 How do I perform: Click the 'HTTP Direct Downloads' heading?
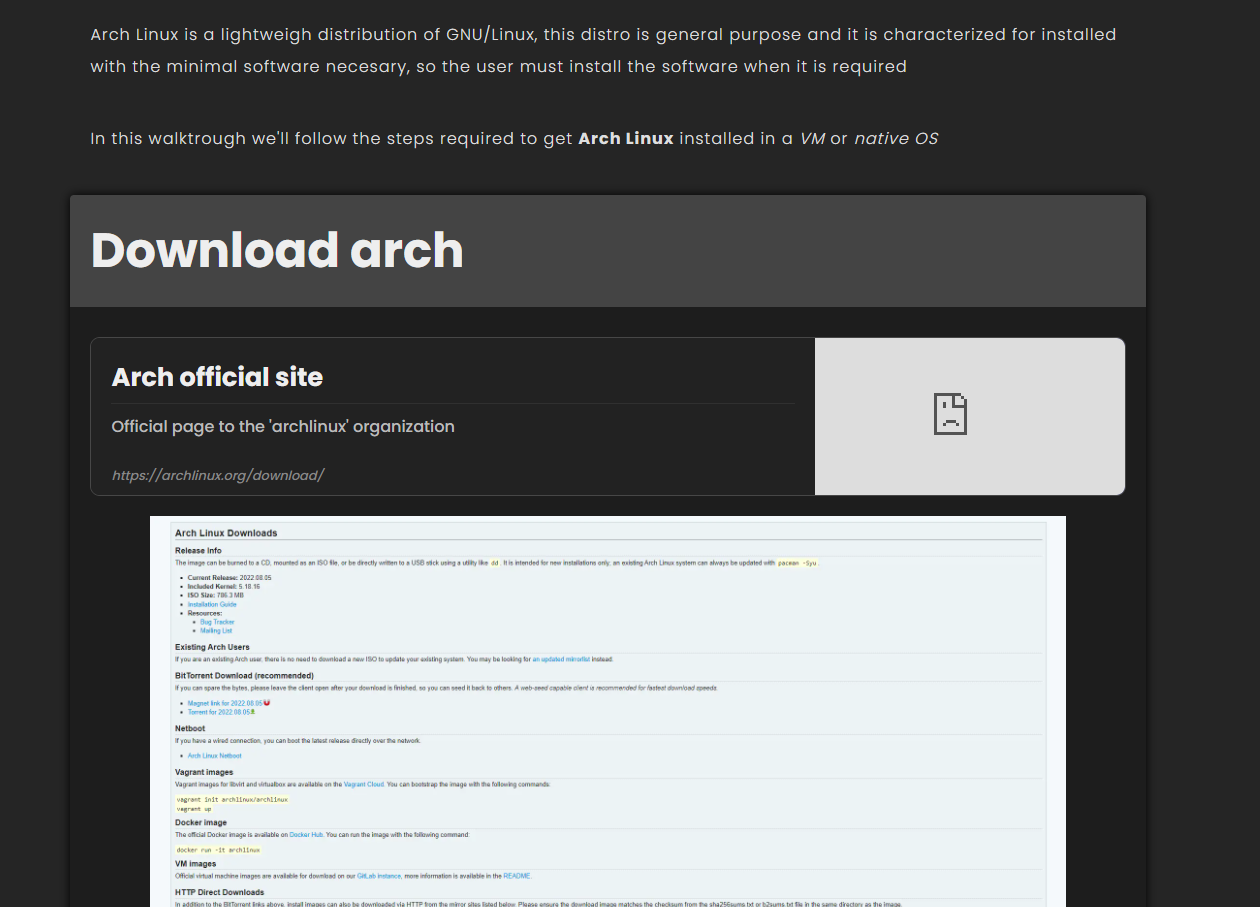click(220, 892)
